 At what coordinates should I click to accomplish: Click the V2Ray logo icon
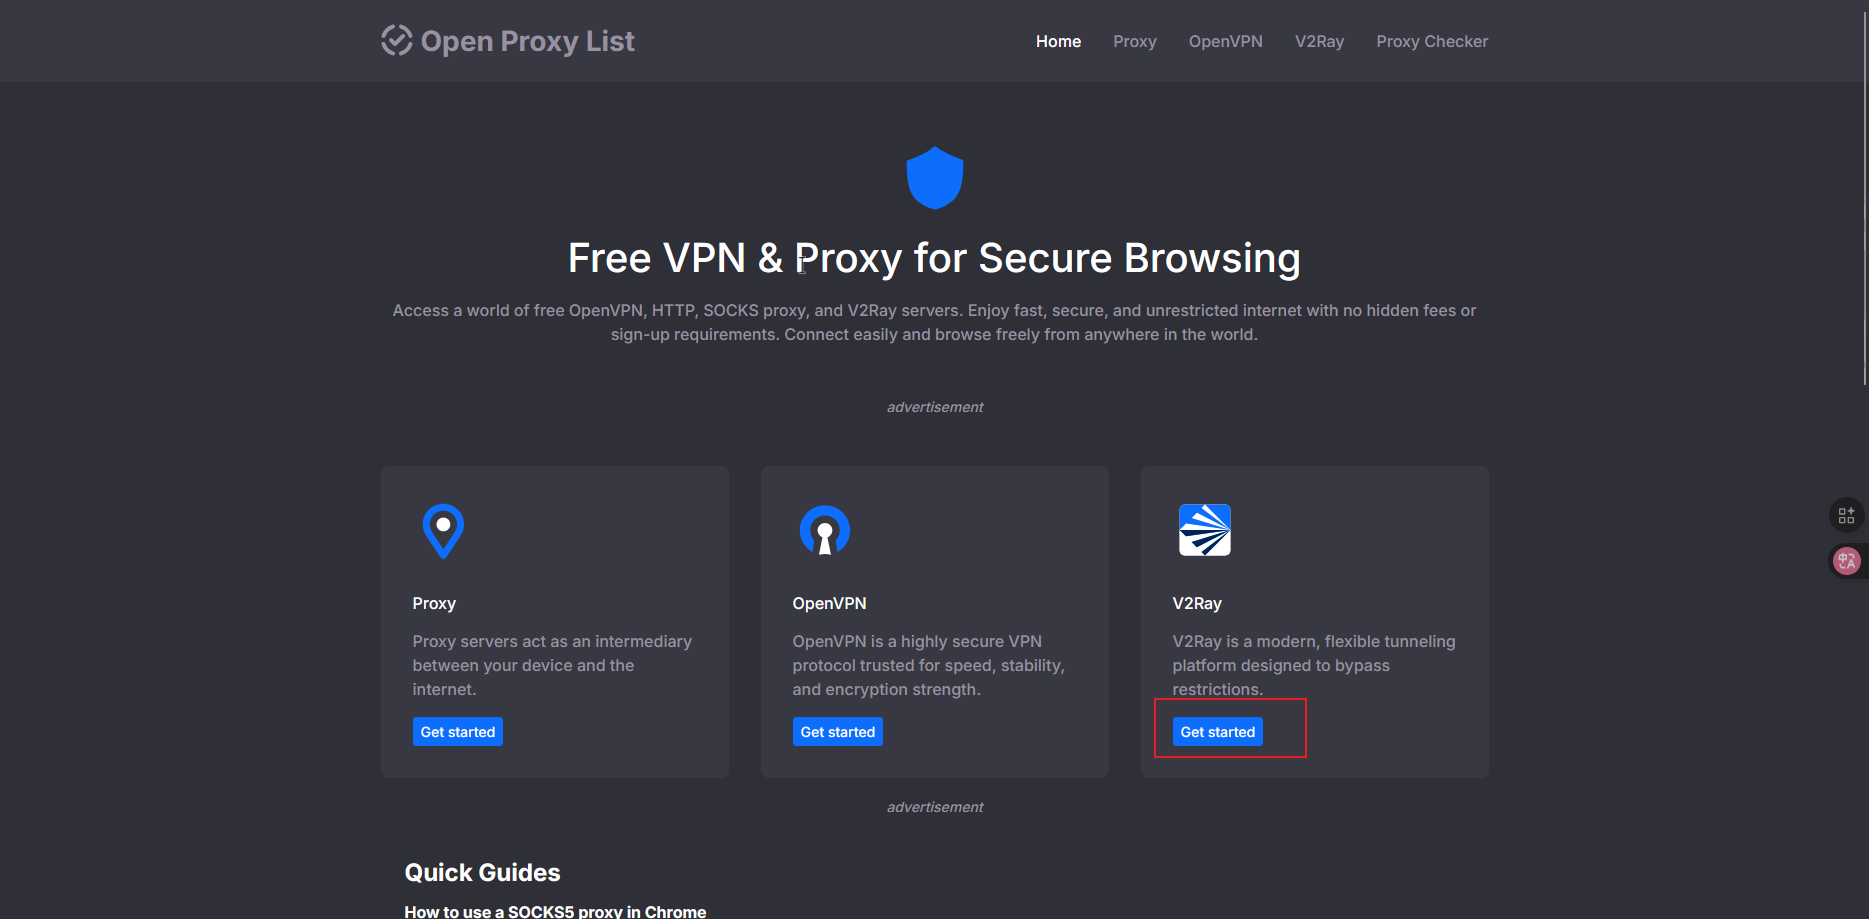(x=1204, y=530)
